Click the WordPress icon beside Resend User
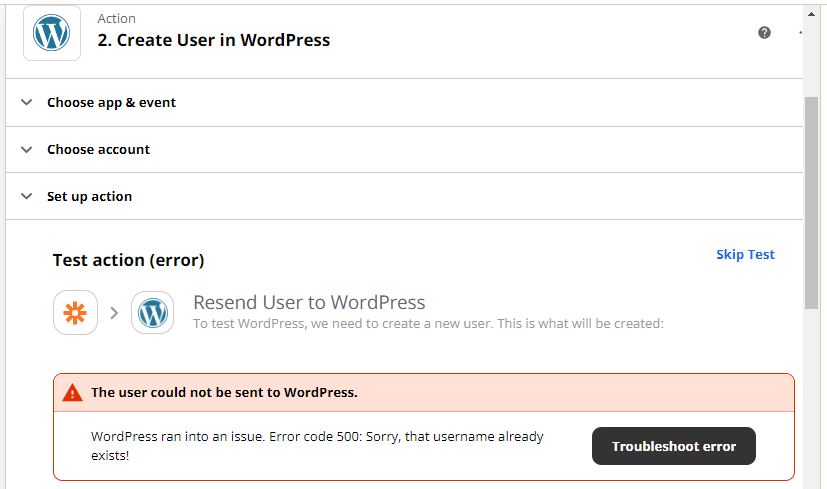 tap(152, 312)
